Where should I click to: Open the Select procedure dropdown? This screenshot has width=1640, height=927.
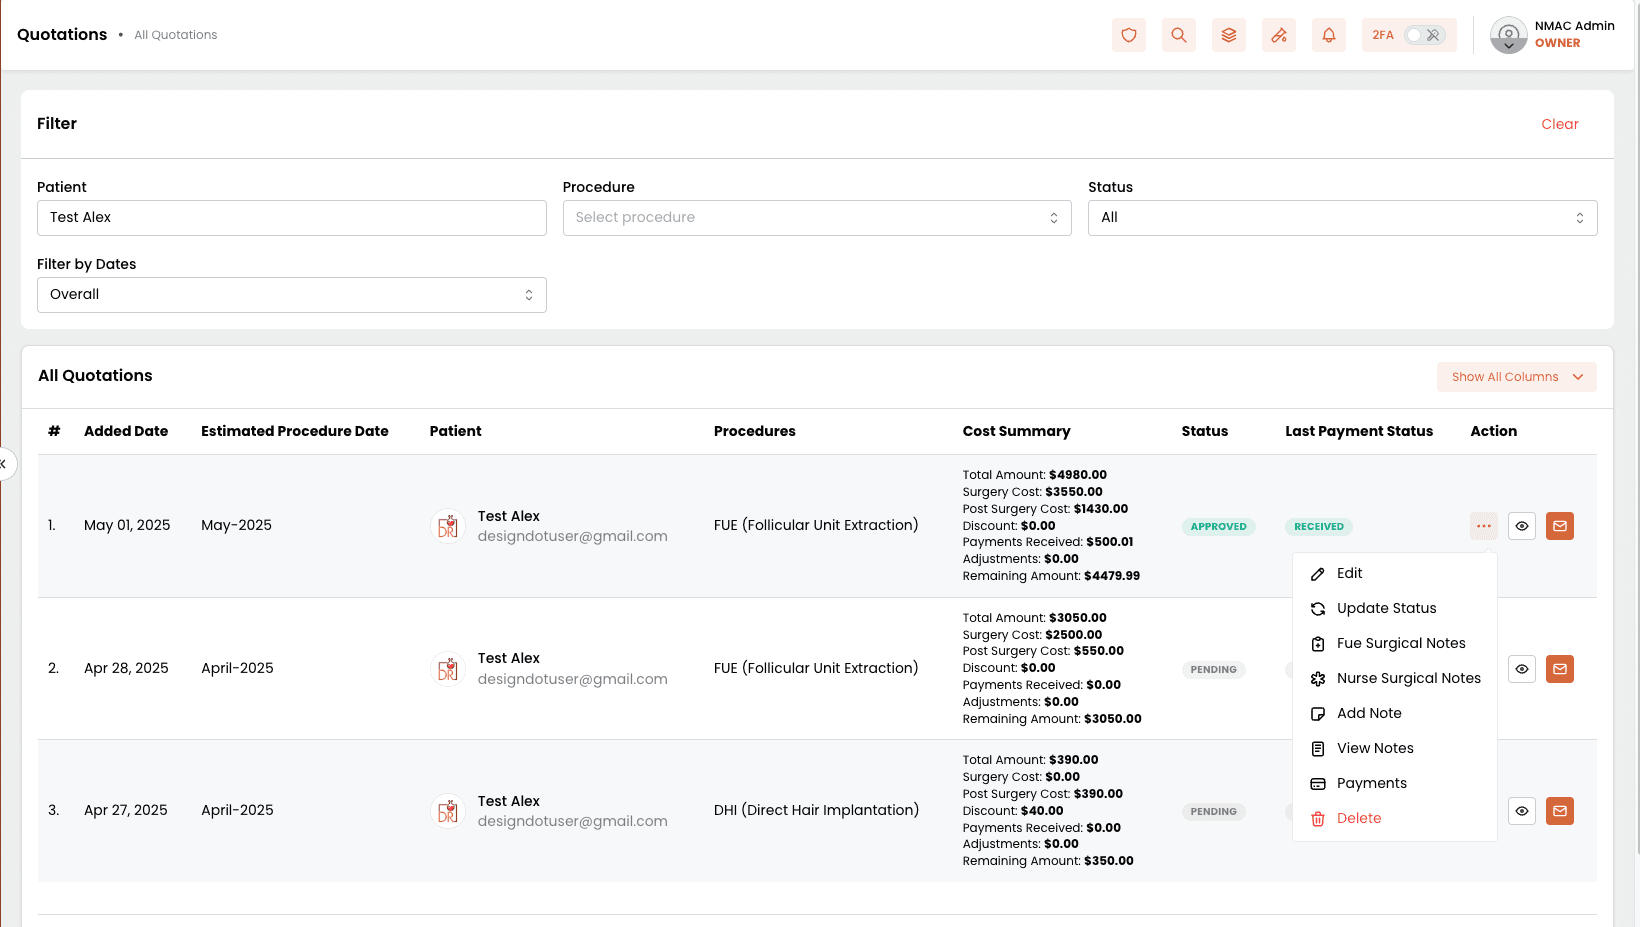816,218
